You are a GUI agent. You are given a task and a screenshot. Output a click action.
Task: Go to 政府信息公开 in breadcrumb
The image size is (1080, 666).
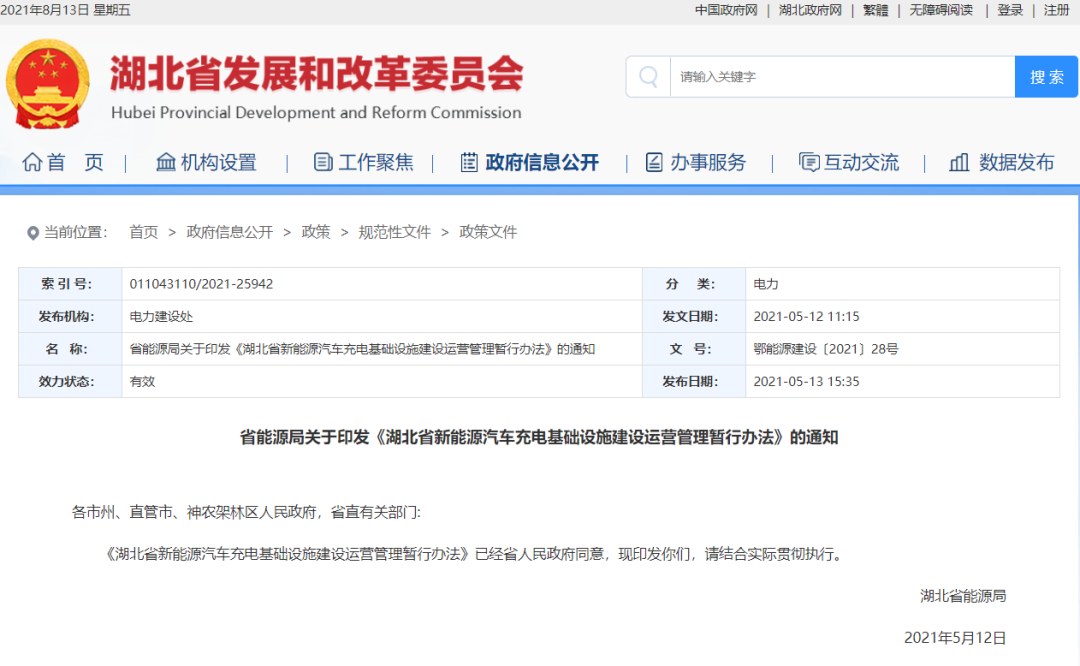[x=229, y=232]
